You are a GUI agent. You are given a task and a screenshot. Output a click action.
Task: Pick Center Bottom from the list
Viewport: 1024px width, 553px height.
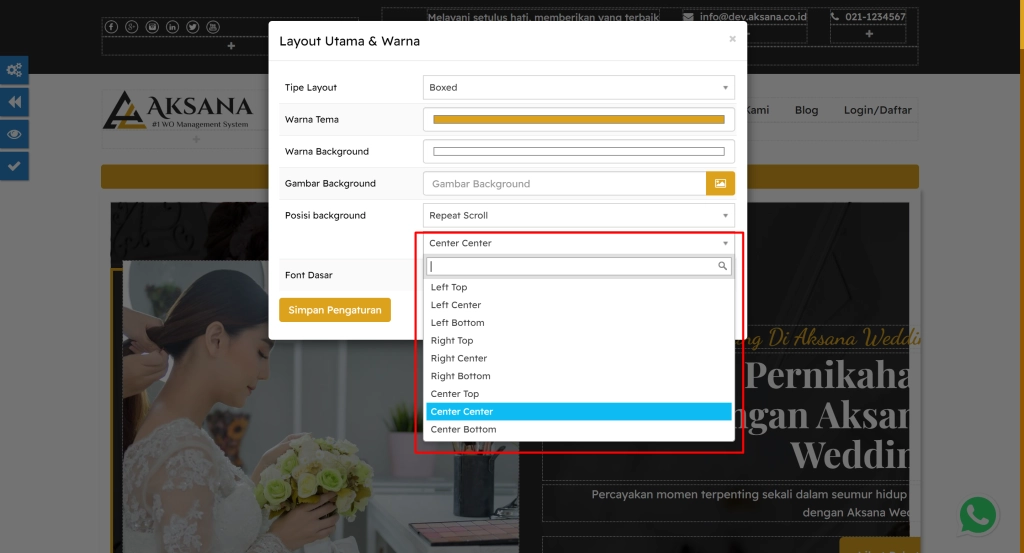463,430
